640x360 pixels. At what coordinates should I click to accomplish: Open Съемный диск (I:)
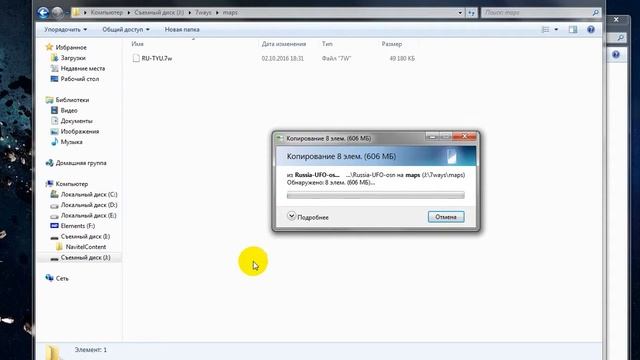point(85,236)
